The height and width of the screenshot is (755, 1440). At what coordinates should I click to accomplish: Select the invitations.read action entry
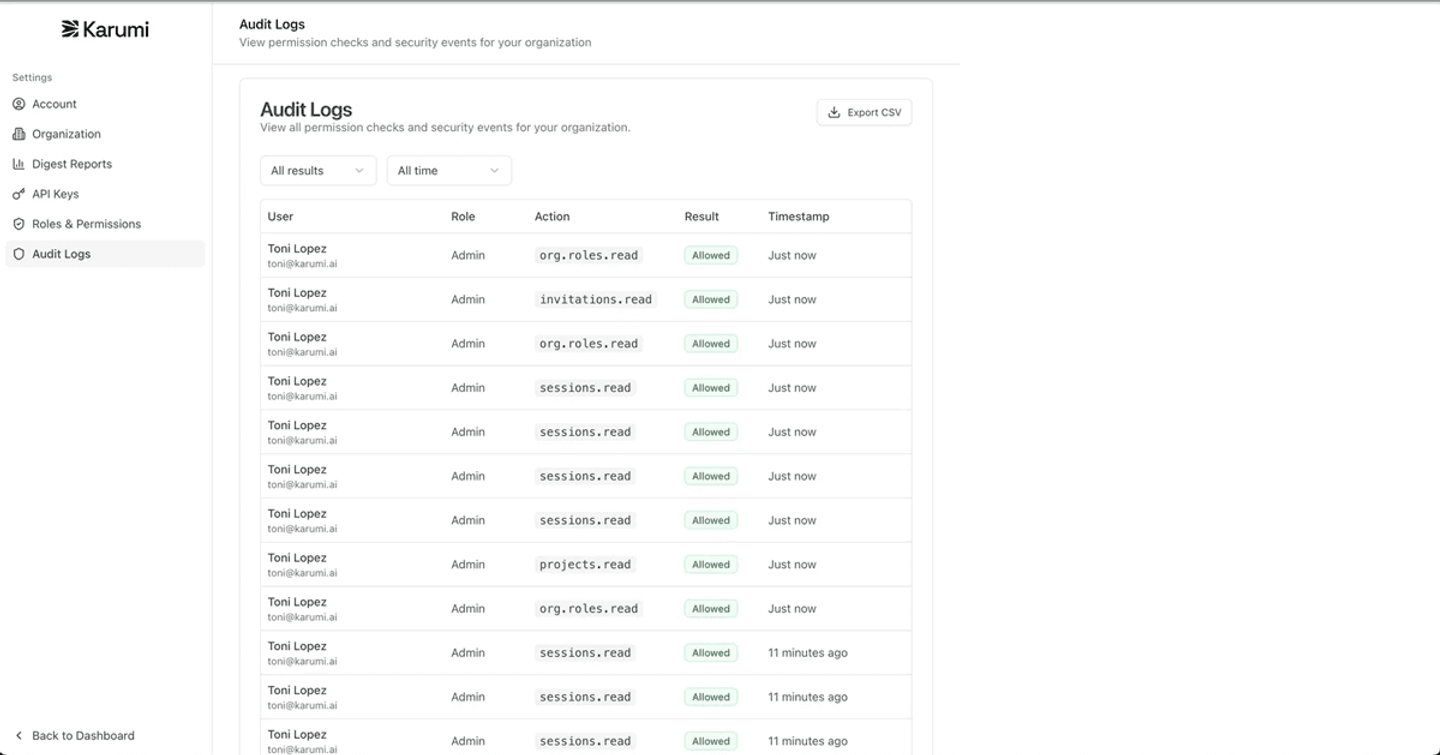pyautogui.click(x=595, y=299)
